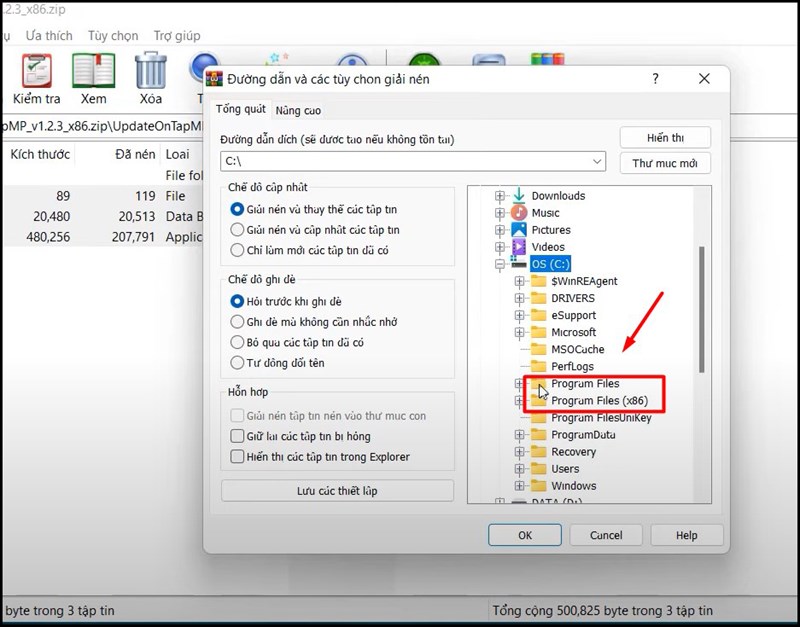Open the Tùy chọn menu
800x627 pixels.
113,35
